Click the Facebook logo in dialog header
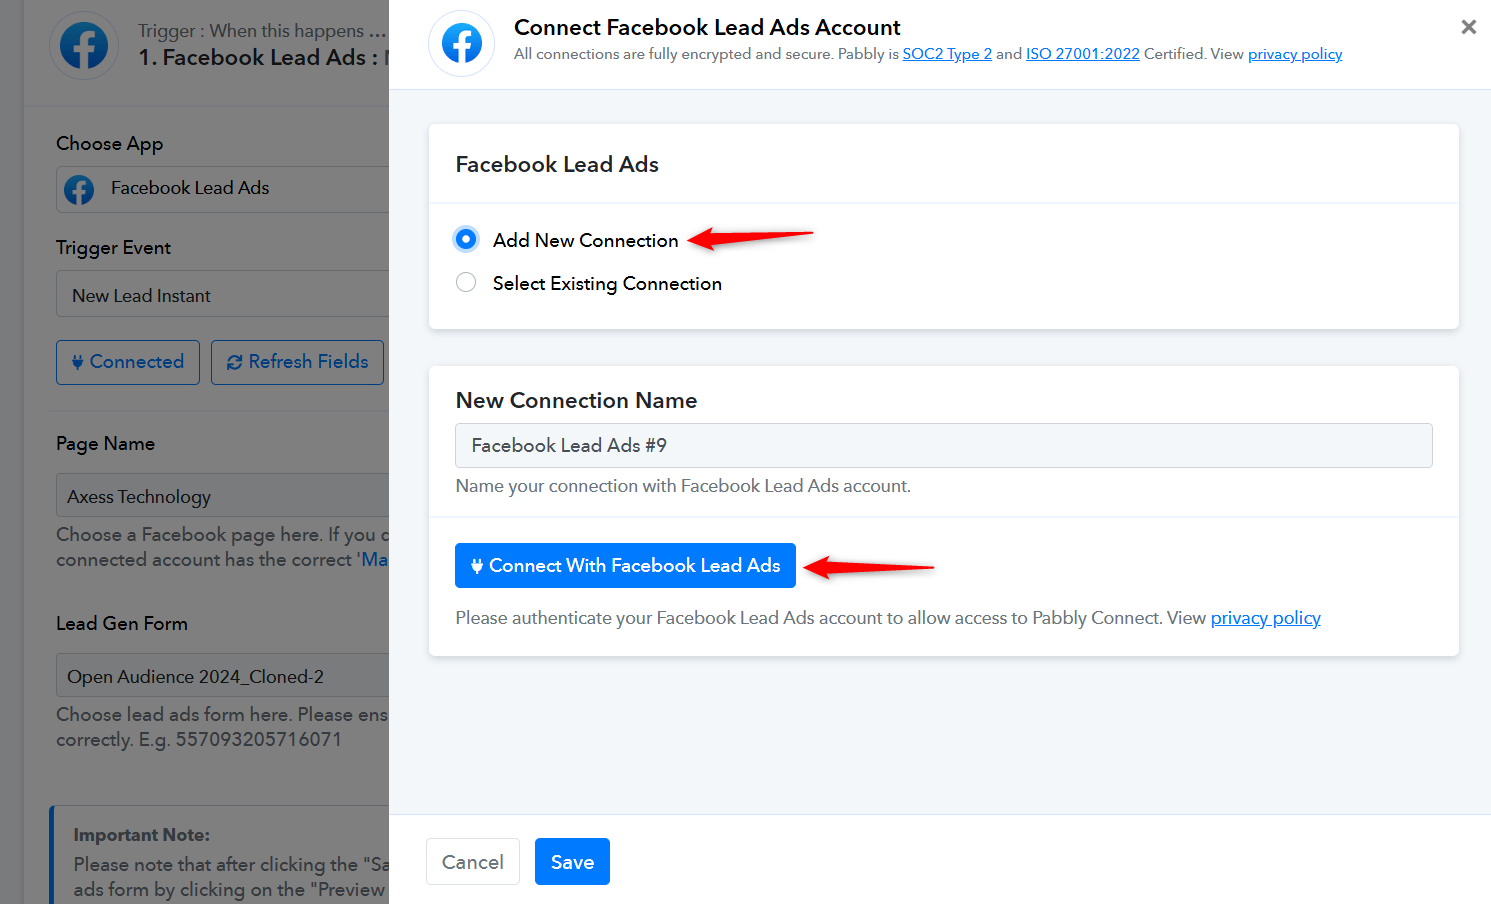The image size is (1491, 904). pyautogui.click(x=462, y=44)
